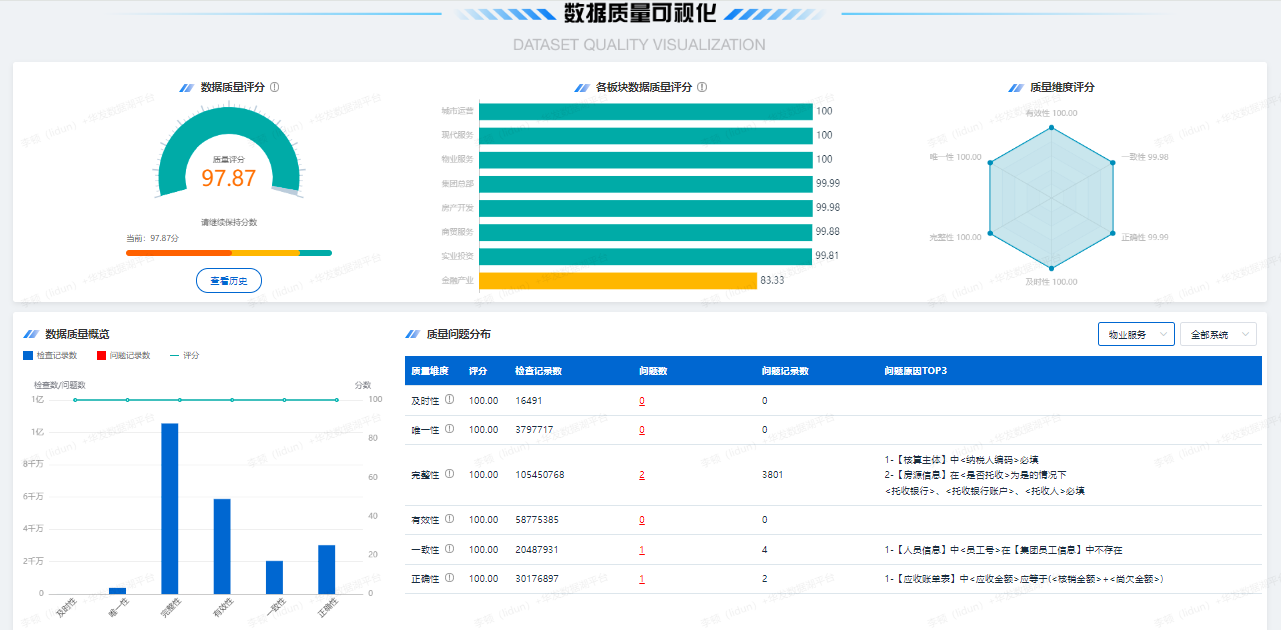Click the 实业投资 bar in chart
The image size is (1281, 630).
[x=646, y=256]
